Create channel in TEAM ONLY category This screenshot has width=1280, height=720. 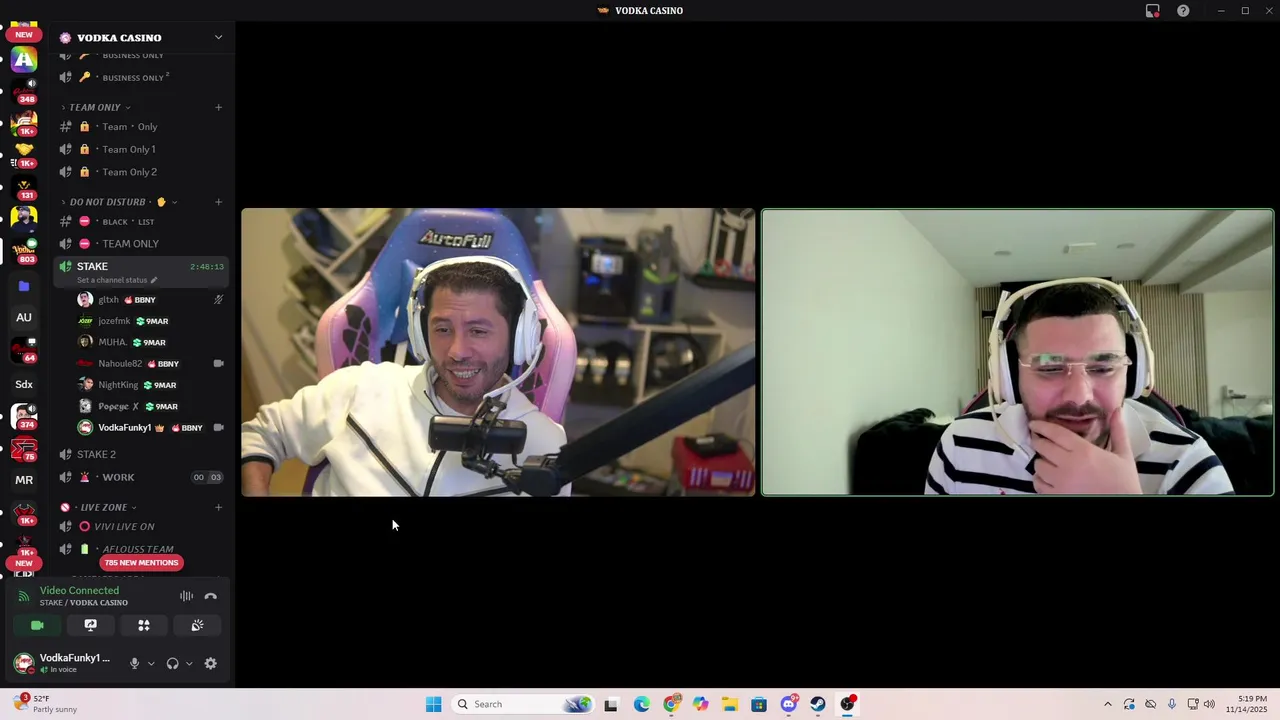click(218, 107)
